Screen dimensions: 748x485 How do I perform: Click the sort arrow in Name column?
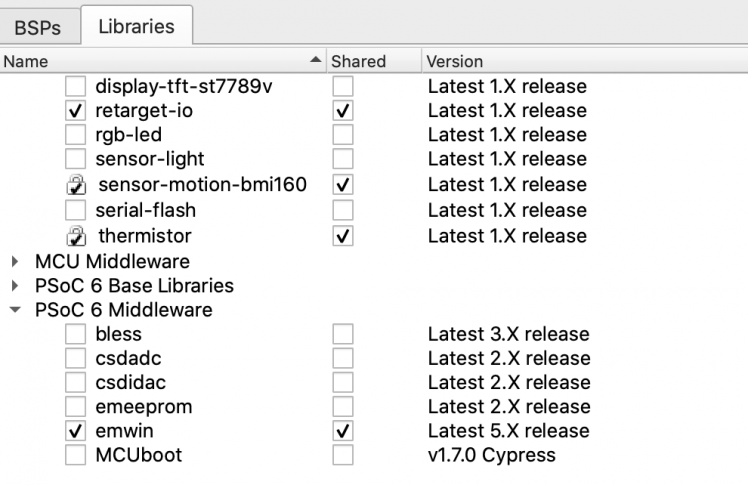[x=317, y=61]
